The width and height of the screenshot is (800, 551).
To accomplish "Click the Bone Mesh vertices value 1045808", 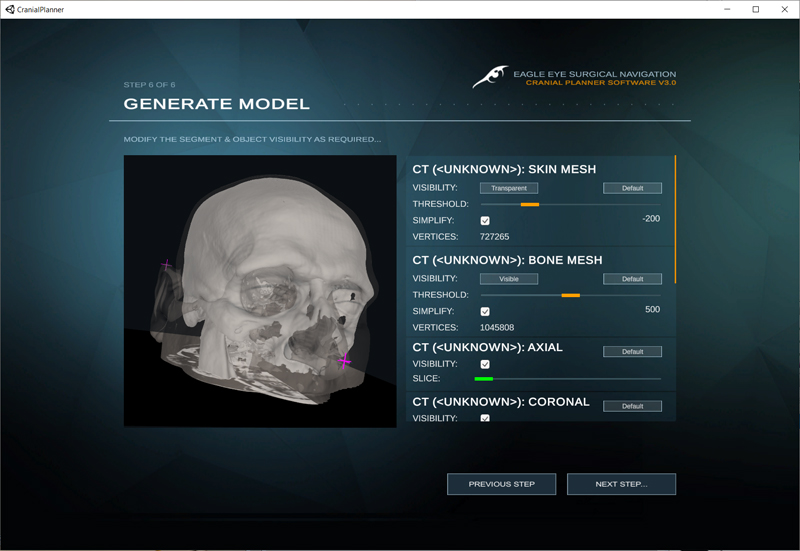I will pyautogui.click(x=497, y=328).
